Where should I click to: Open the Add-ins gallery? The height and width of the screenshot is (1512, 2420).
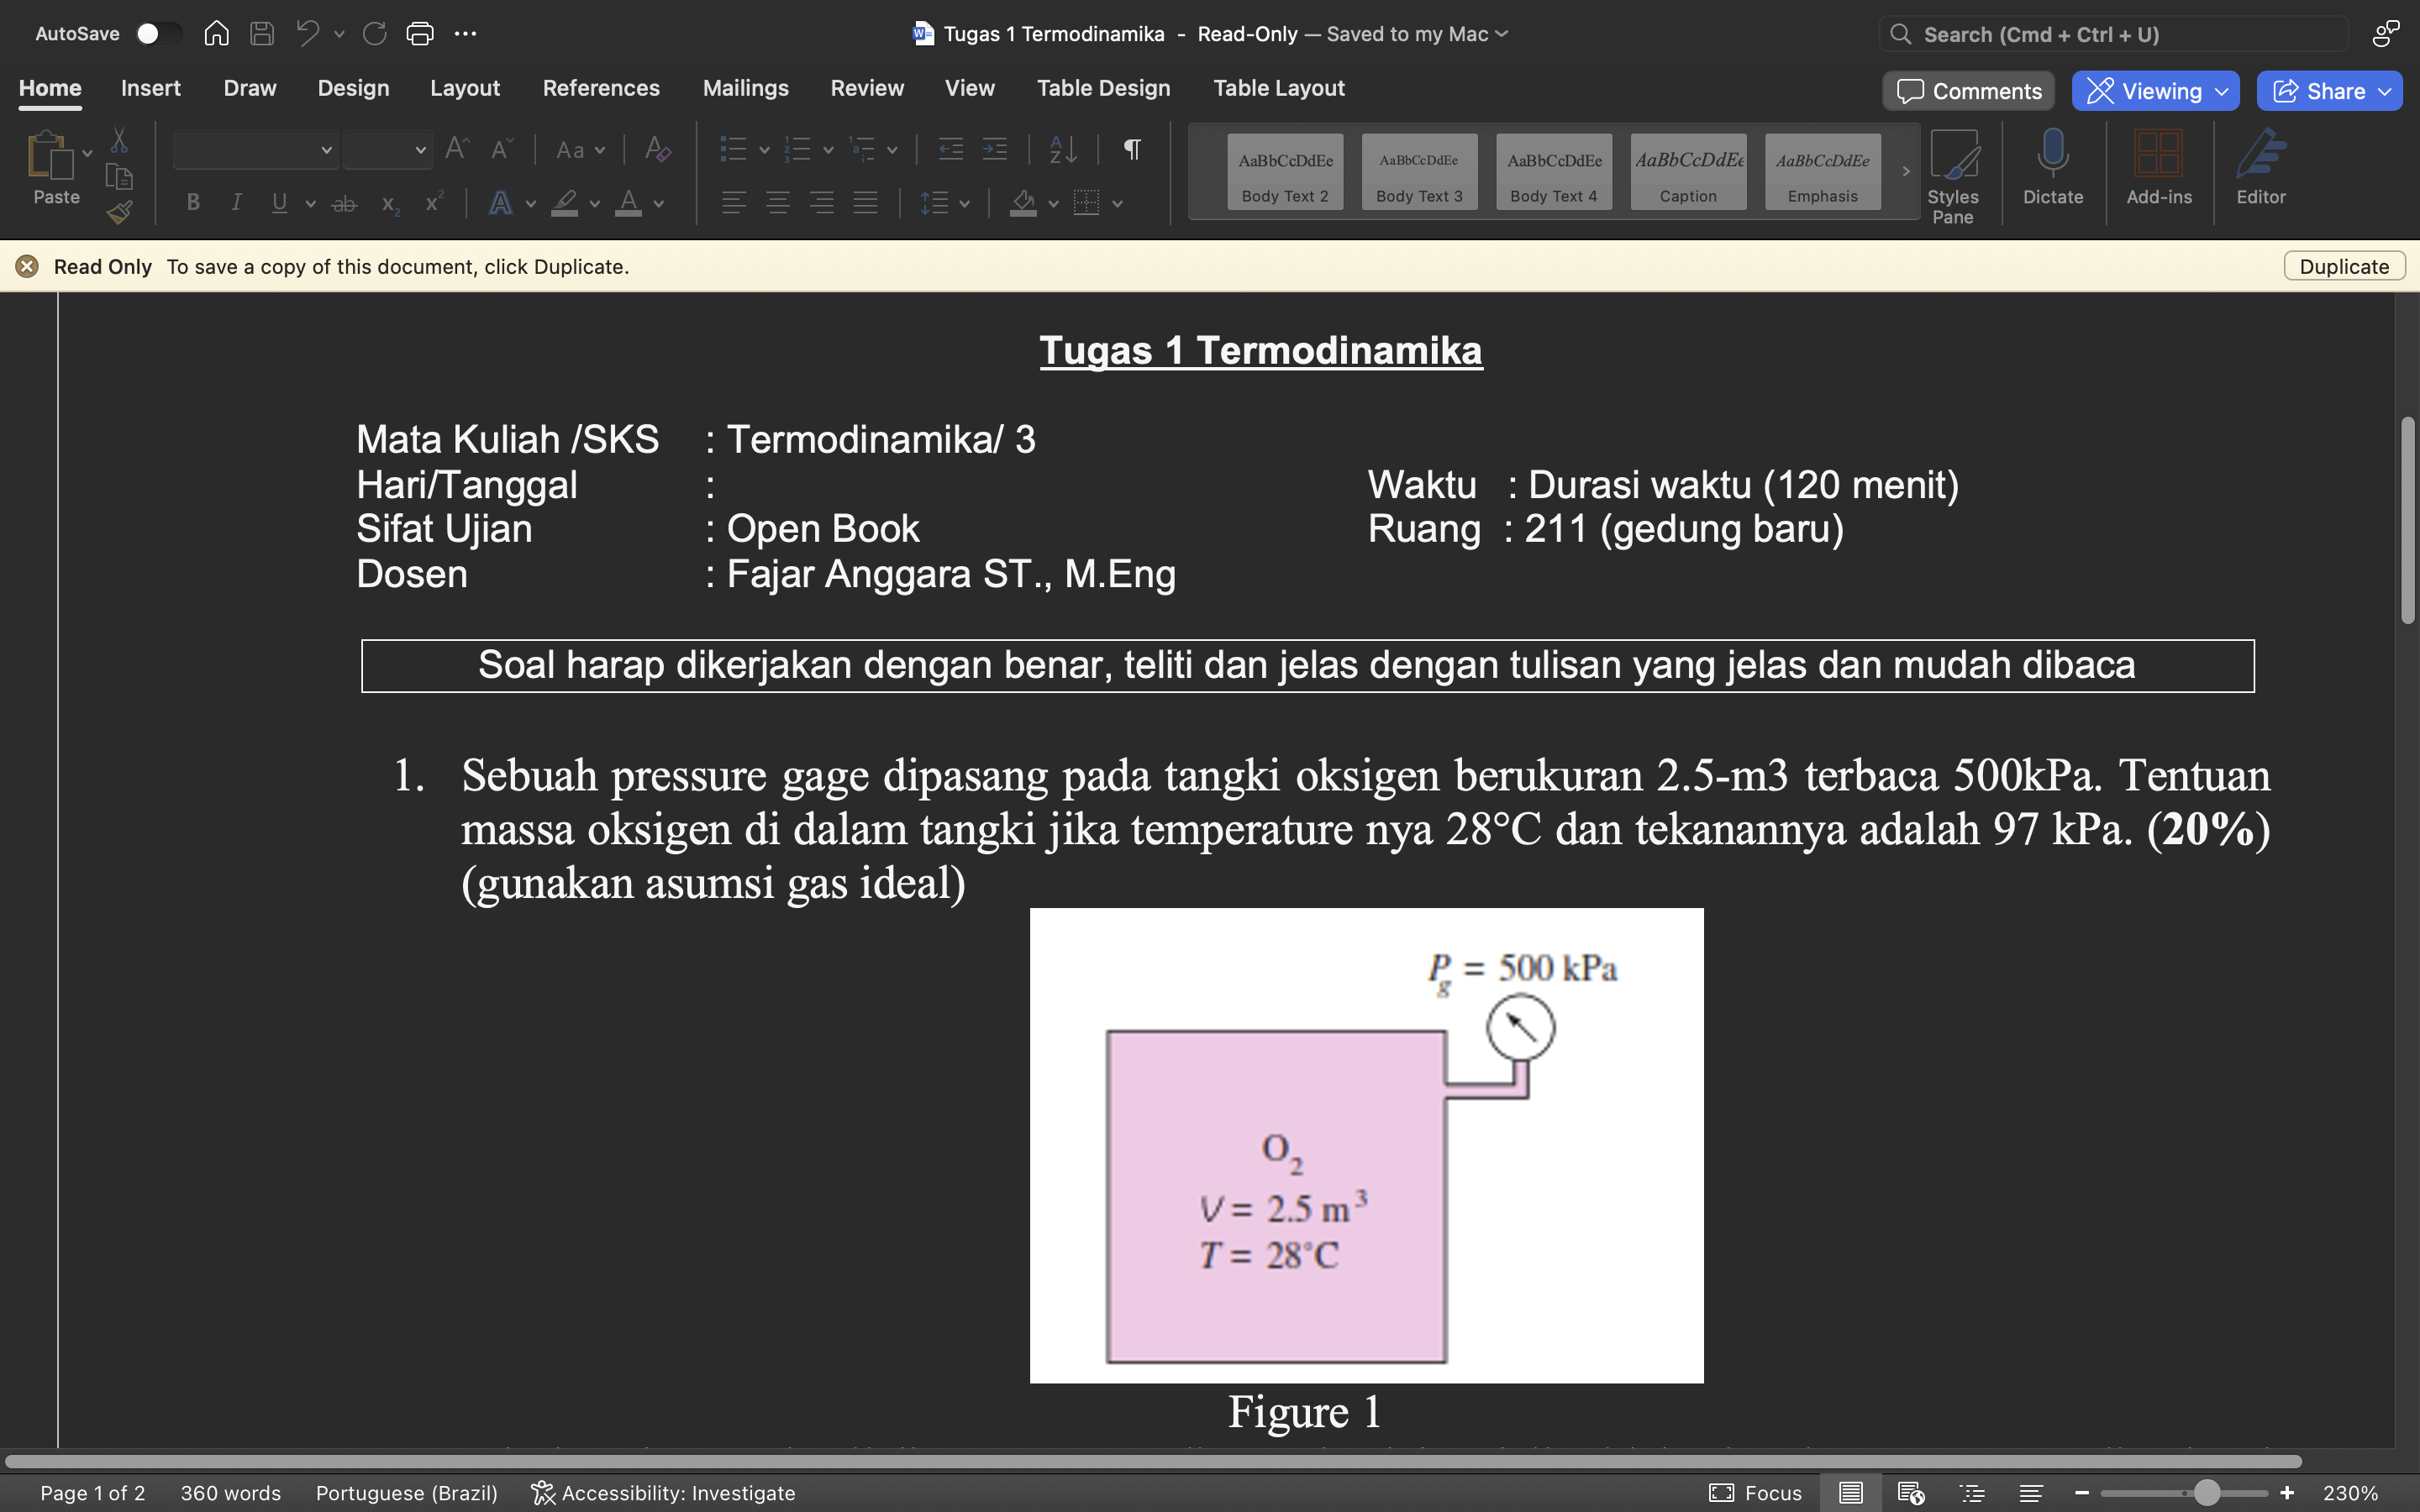[x=2158, y=167]
